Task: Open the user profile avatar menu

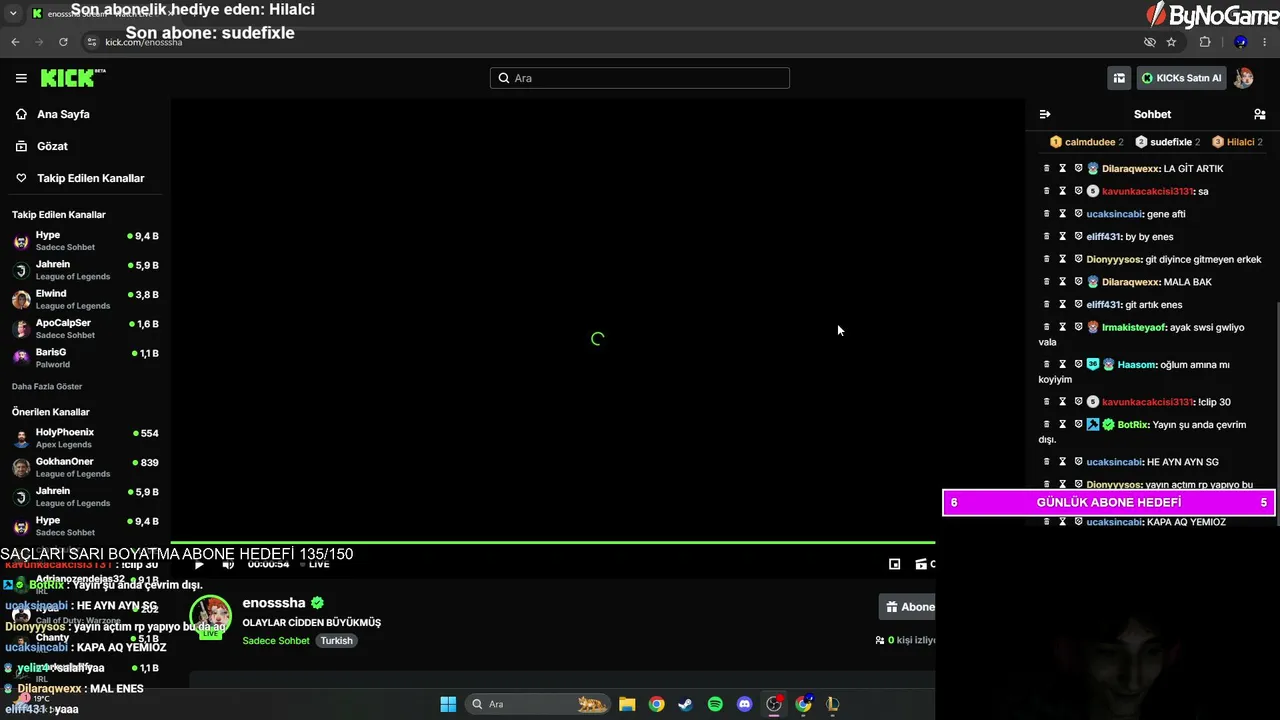Action: (1244, 78)
